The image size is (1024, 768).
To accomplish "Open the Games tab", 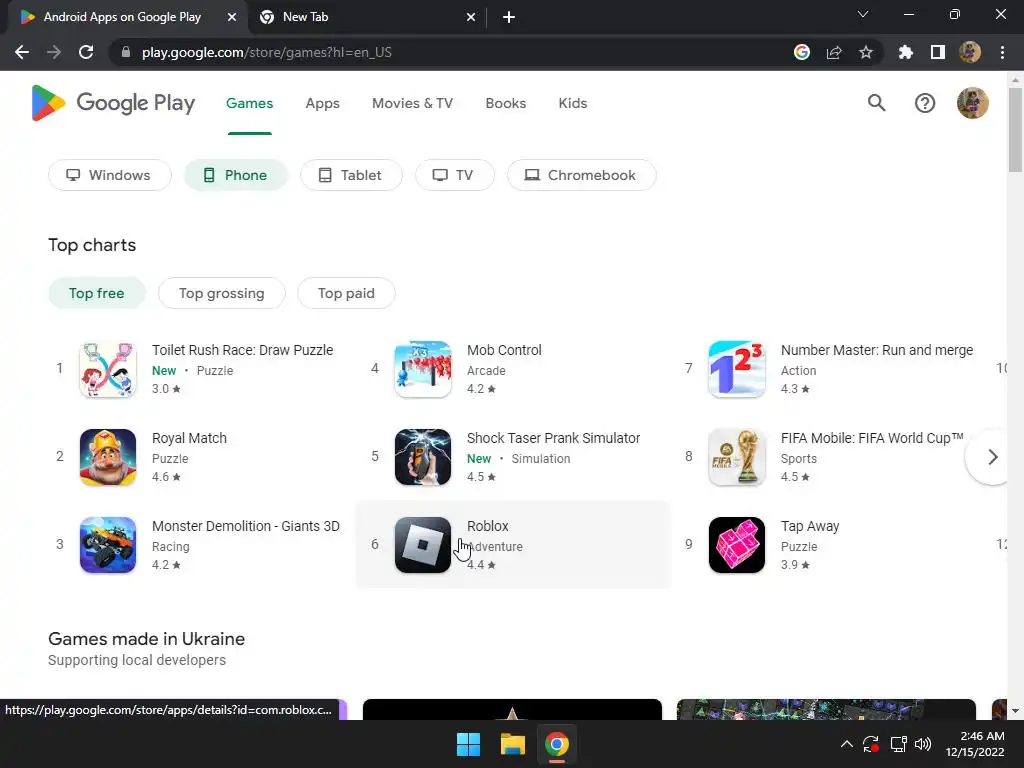I will [x=249, y=103].
